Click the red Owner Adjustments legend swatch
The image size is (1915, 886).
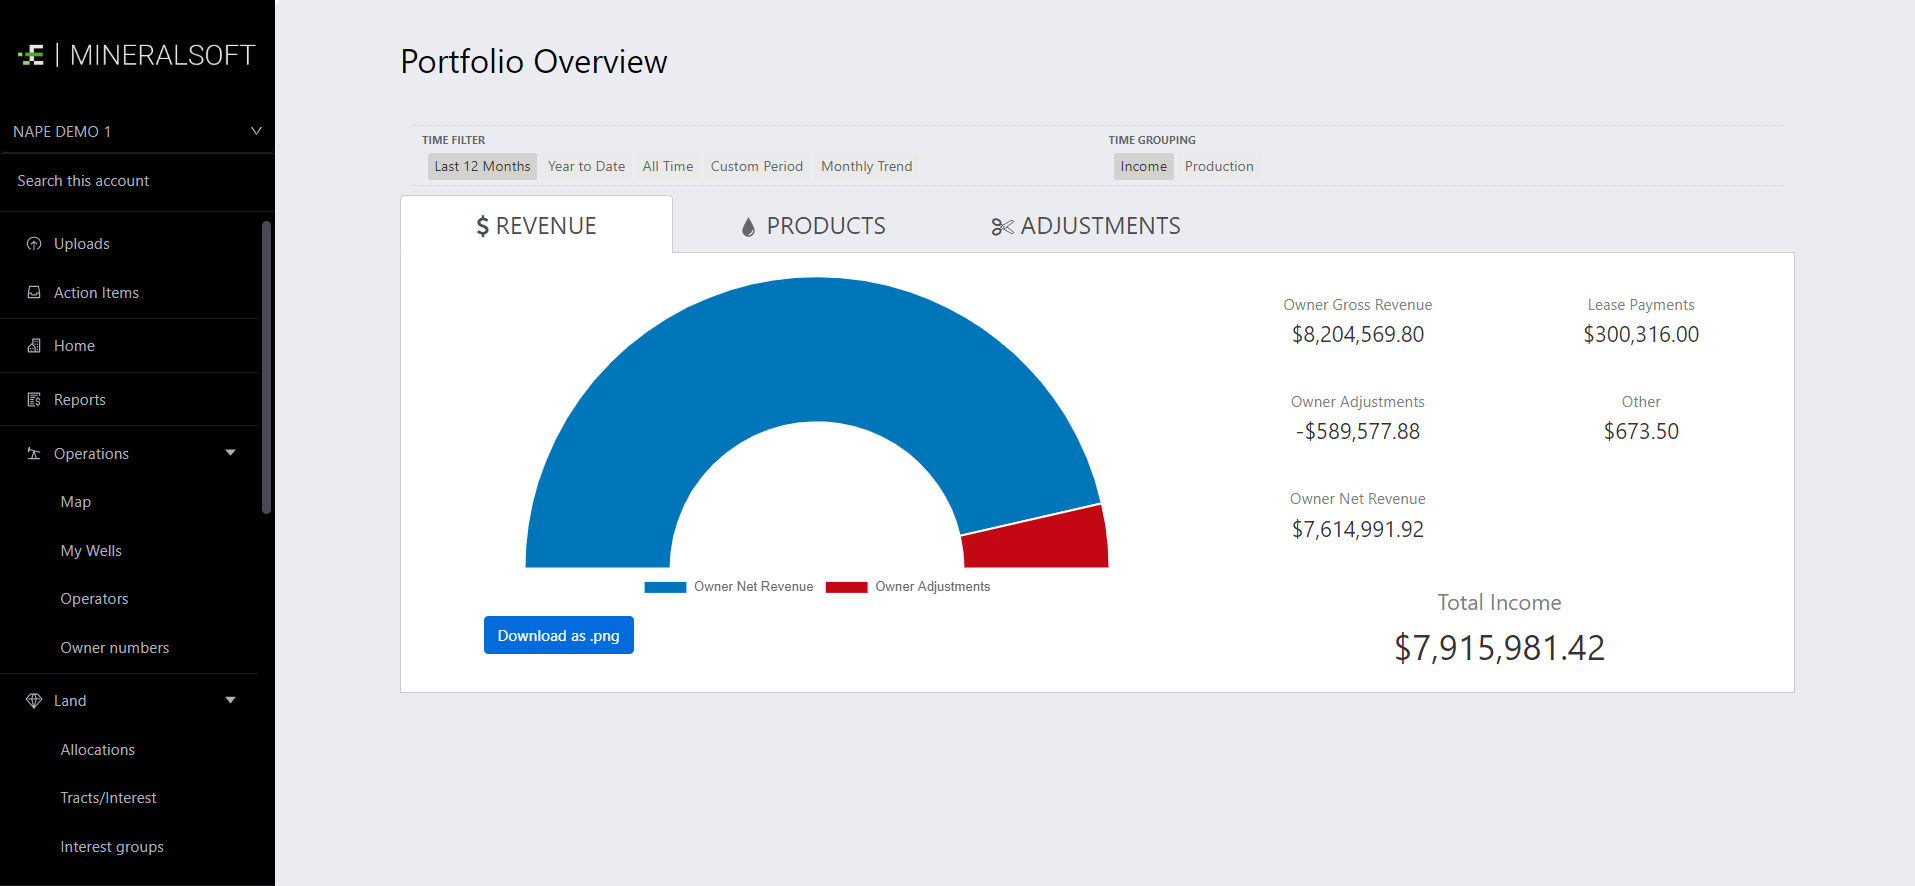click(x=846, y=587)
